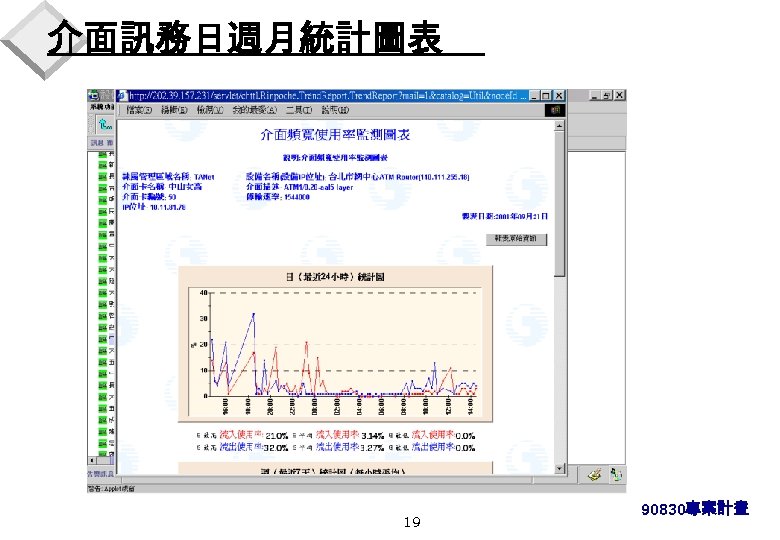Viewport: 780px width, 540px height.
Task: Click the interface card name 中山女高
Action: click(185, 187)
